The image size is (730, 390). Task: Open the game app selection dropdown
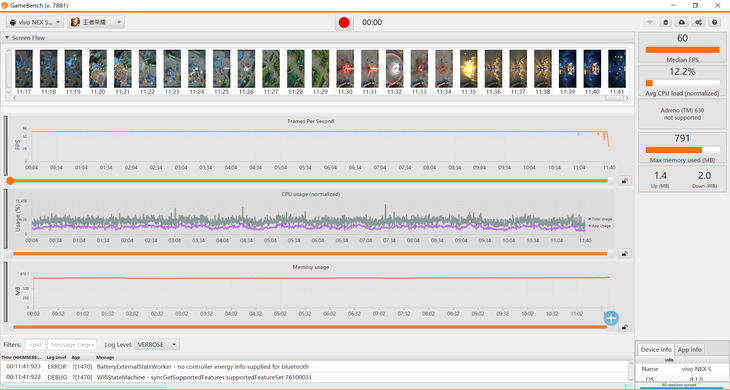[95, 22]
